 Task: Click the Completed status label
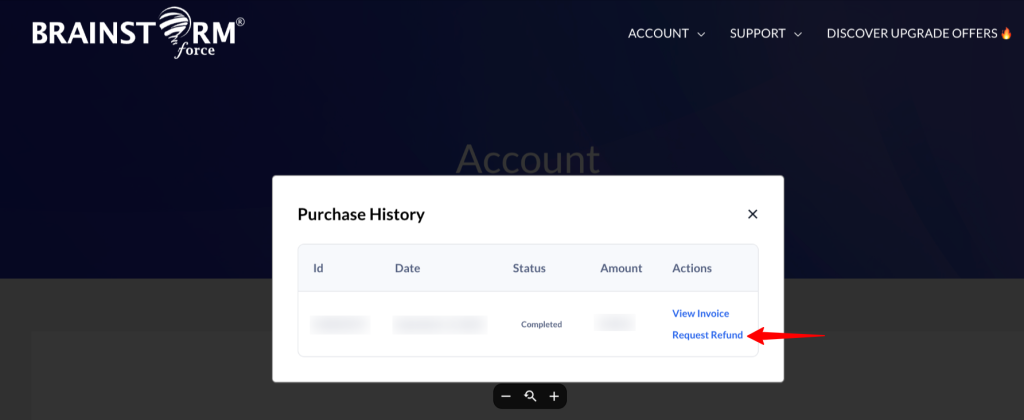541,324
